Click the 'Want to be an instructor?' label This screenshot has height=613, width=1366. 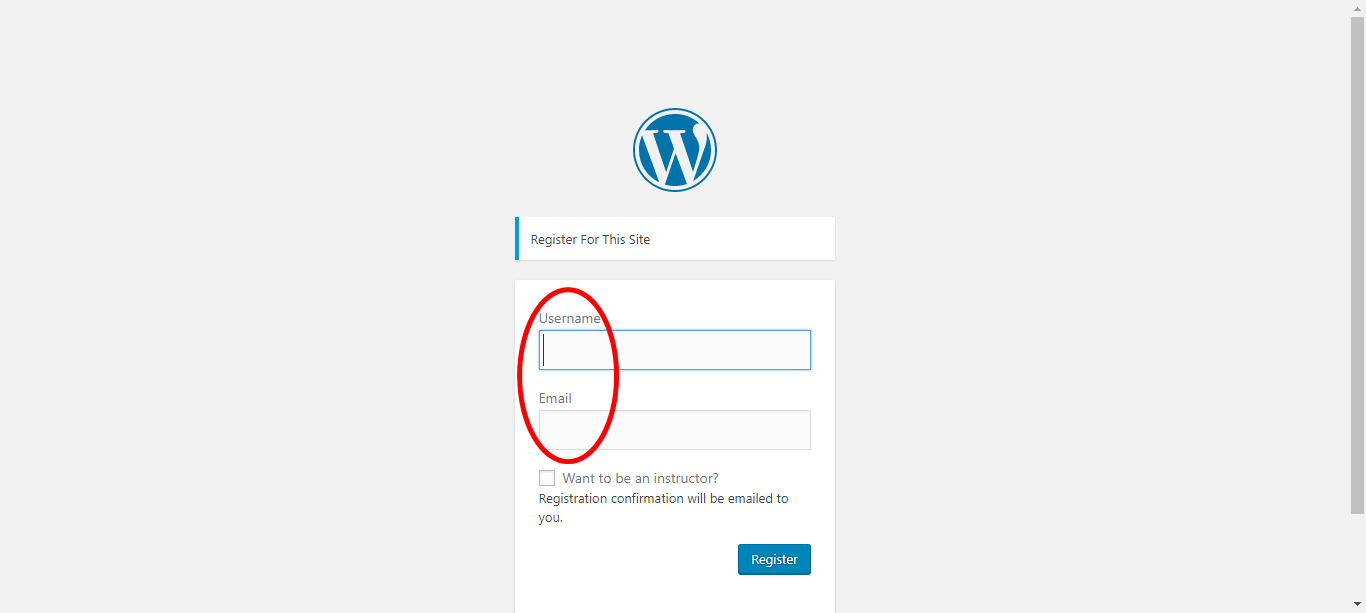(640, 478)
